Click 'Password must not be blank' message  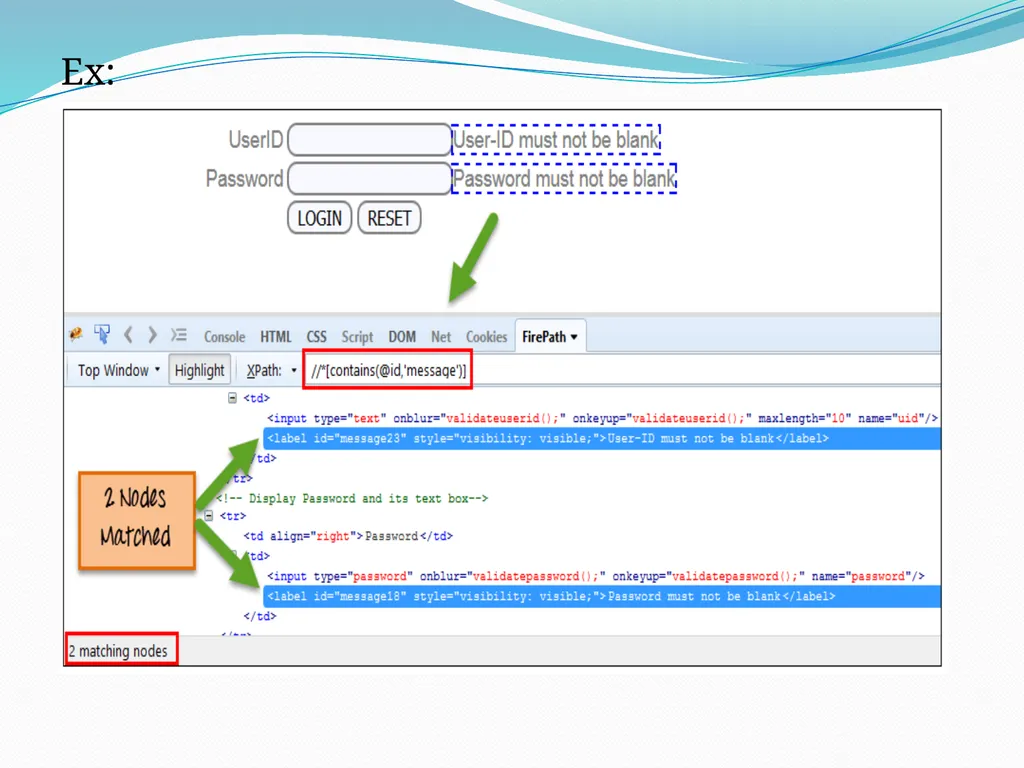click(x=564, y=178)
